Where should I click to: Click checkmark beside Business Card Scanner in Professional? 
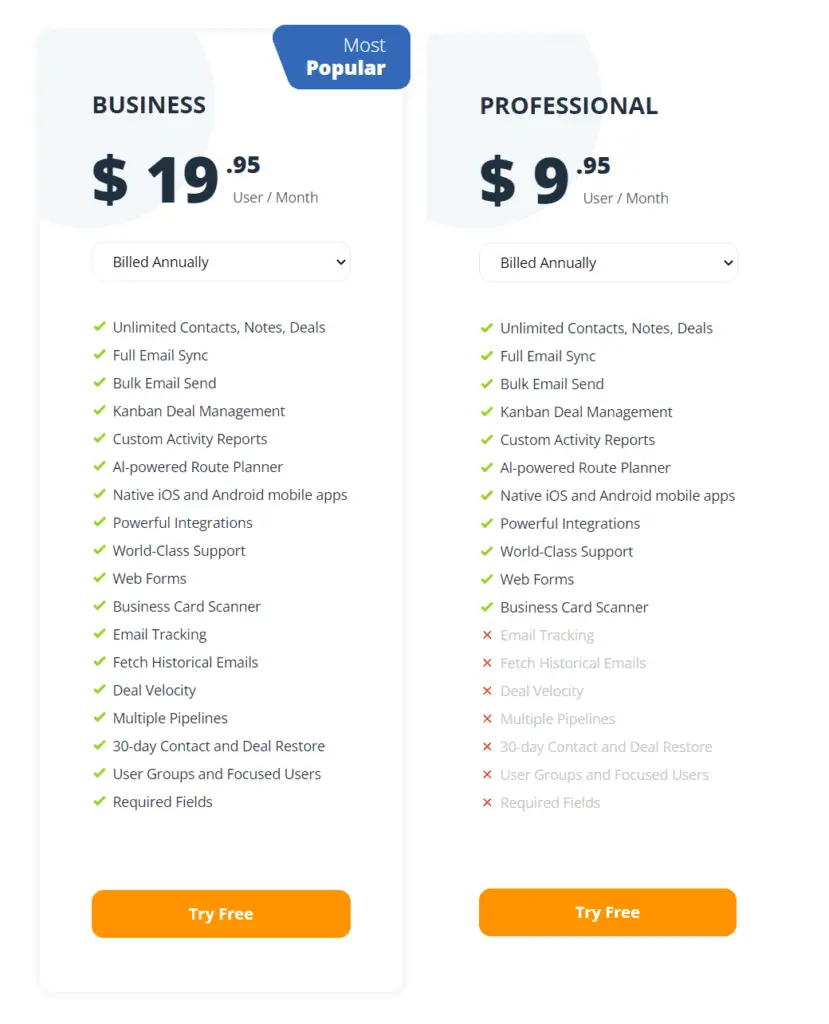tap(487, 607)
